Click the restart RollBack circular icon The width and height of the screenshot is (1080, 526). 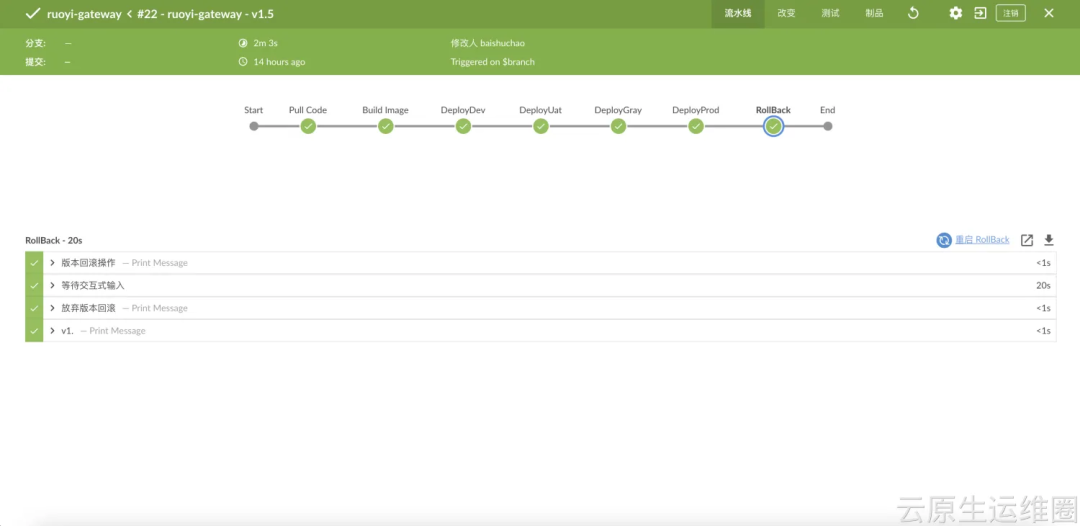pyautogui.click(x=944, y=240)
